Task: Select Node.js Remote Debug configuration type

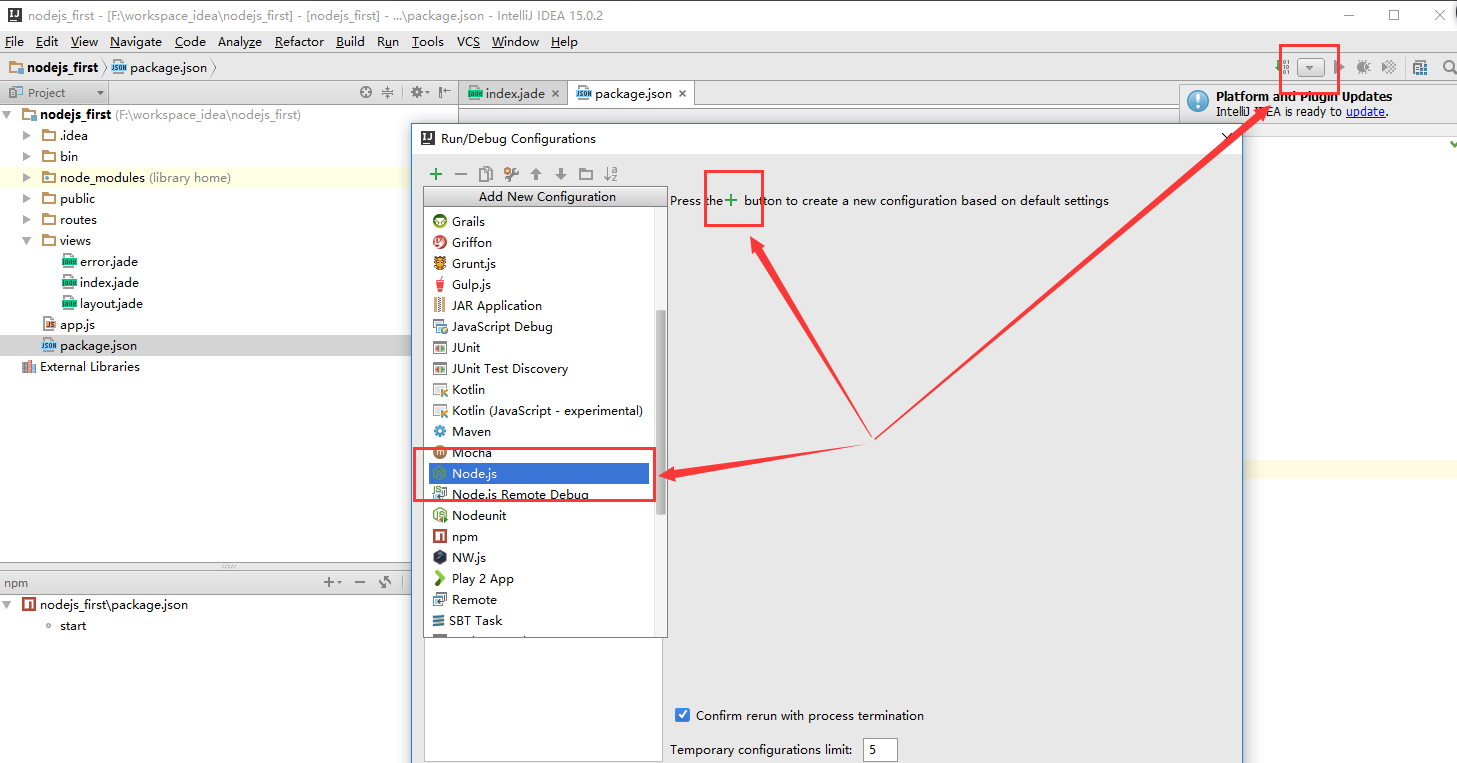Action: (539, 494)
